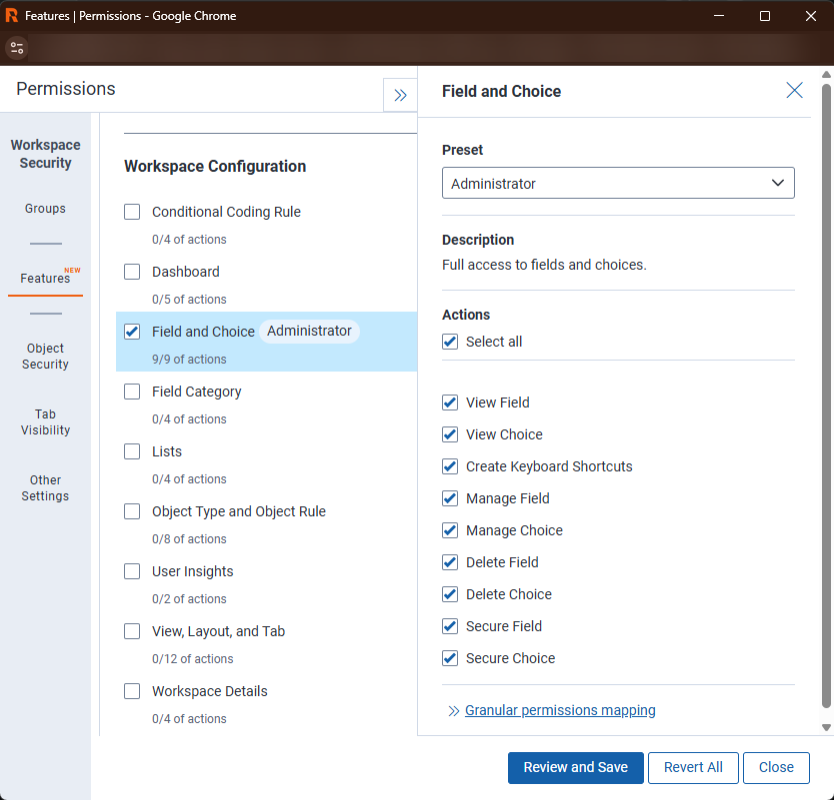Click the "0/5 of actions" text
The height and width of the screenshot is (800, 834).
click(189, 299)
